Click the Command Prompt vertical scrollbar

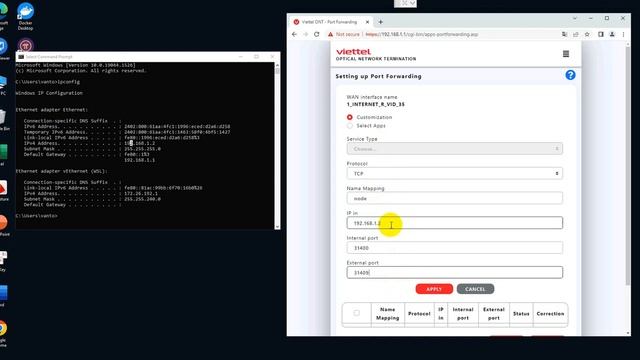(x=277, y=71)
